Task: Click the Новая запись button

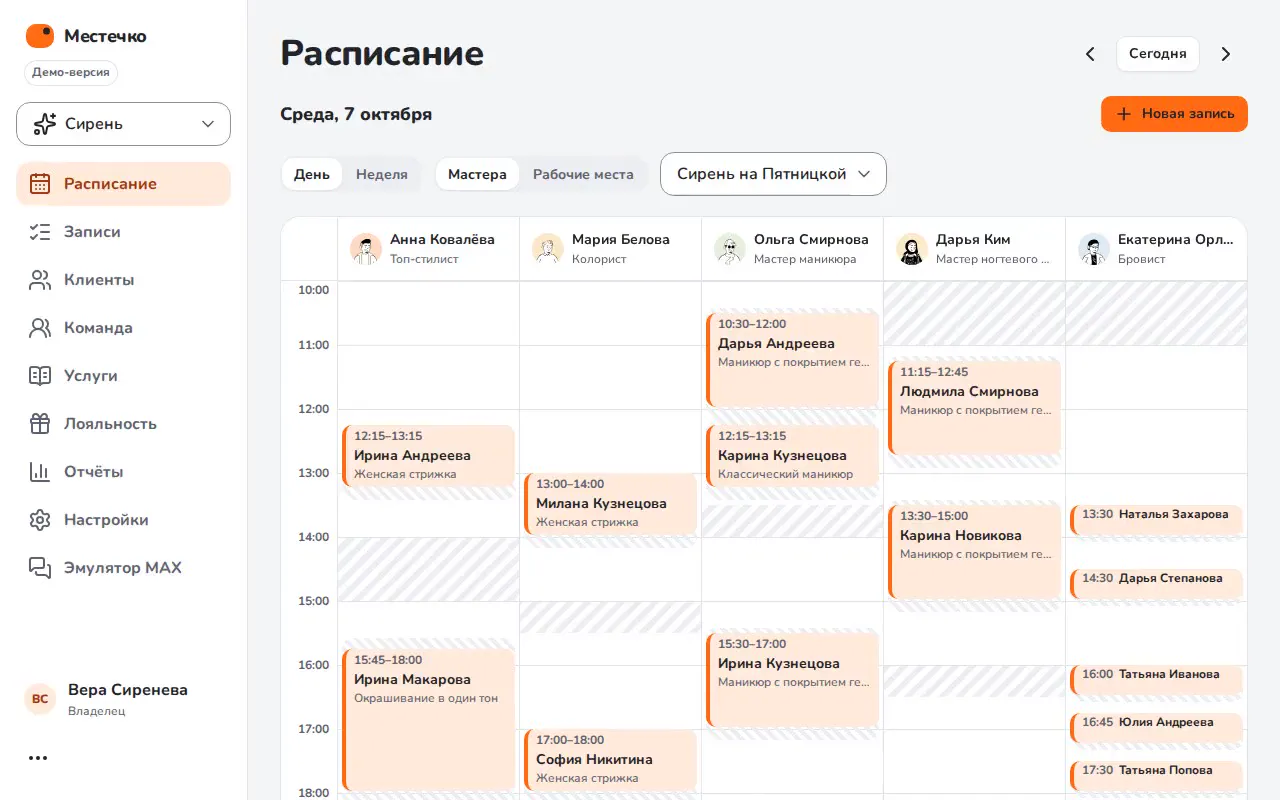Action: point(1174,114)
